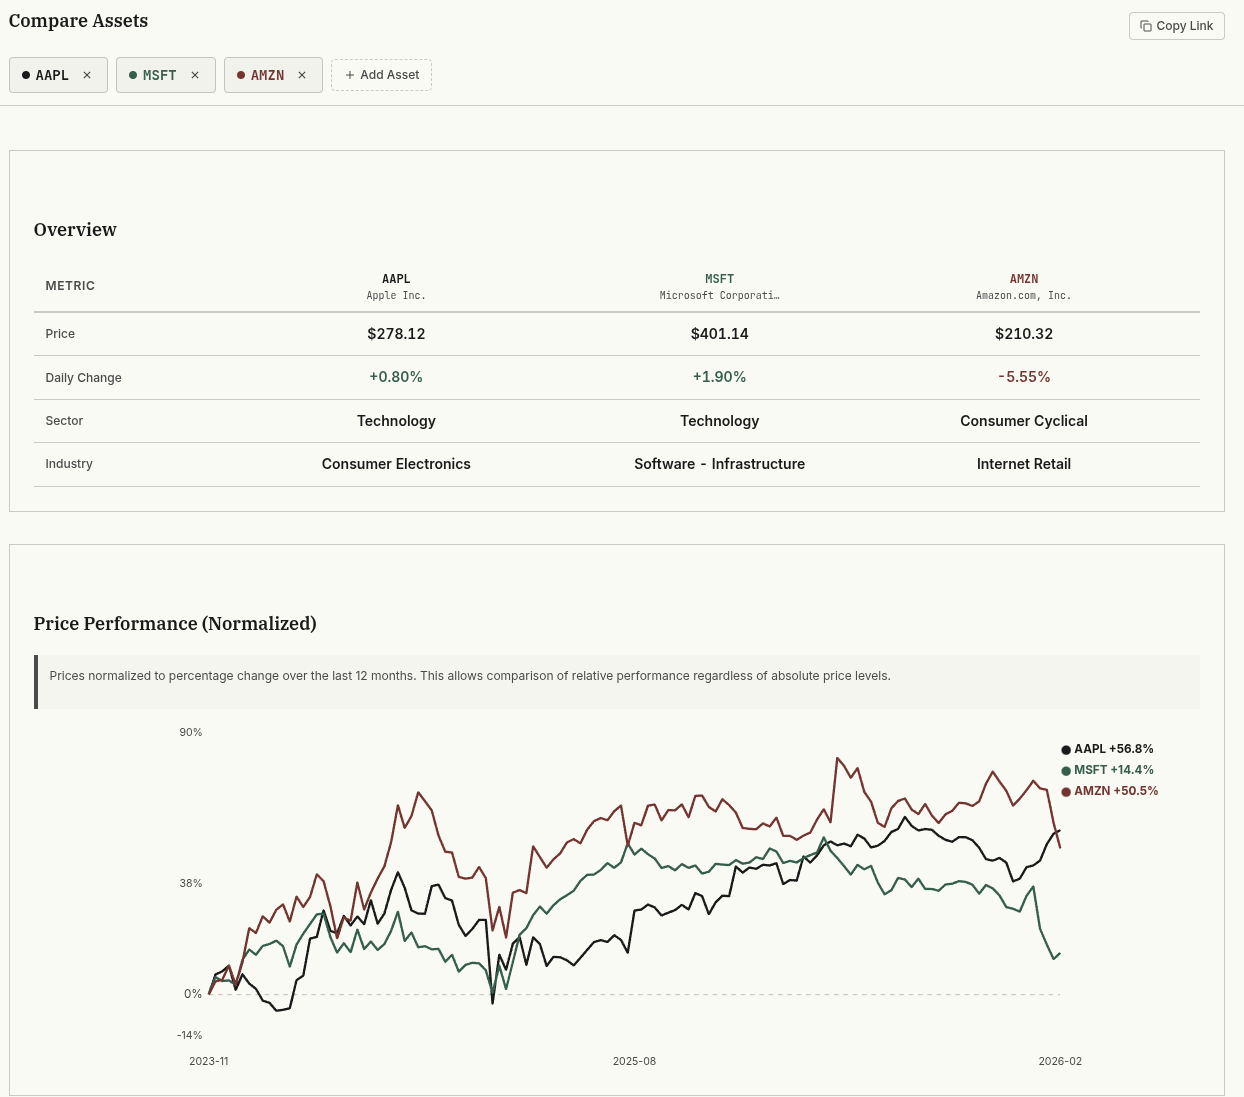Select the MSFT column header in Overview

[719, 286]
